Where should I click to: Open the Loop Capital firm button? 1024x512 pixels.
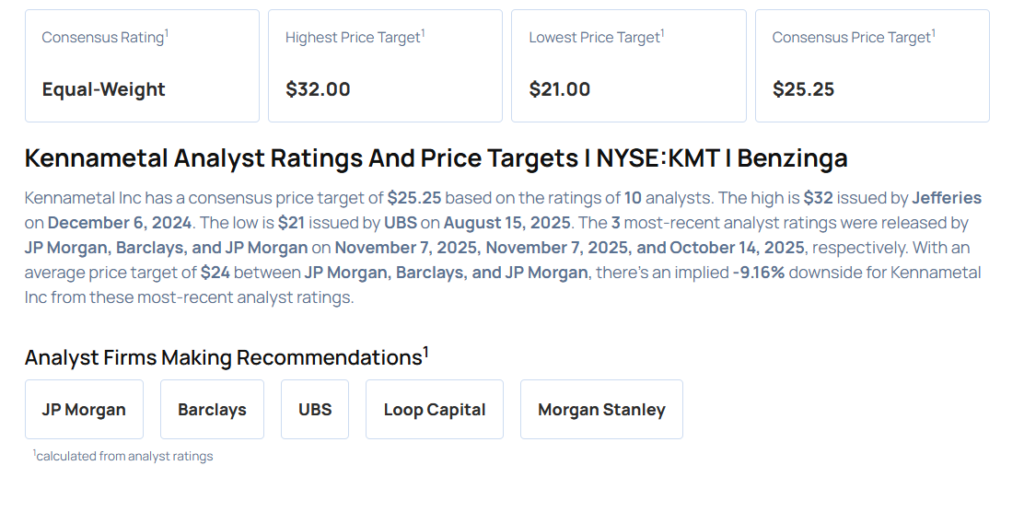coord(434,409)
